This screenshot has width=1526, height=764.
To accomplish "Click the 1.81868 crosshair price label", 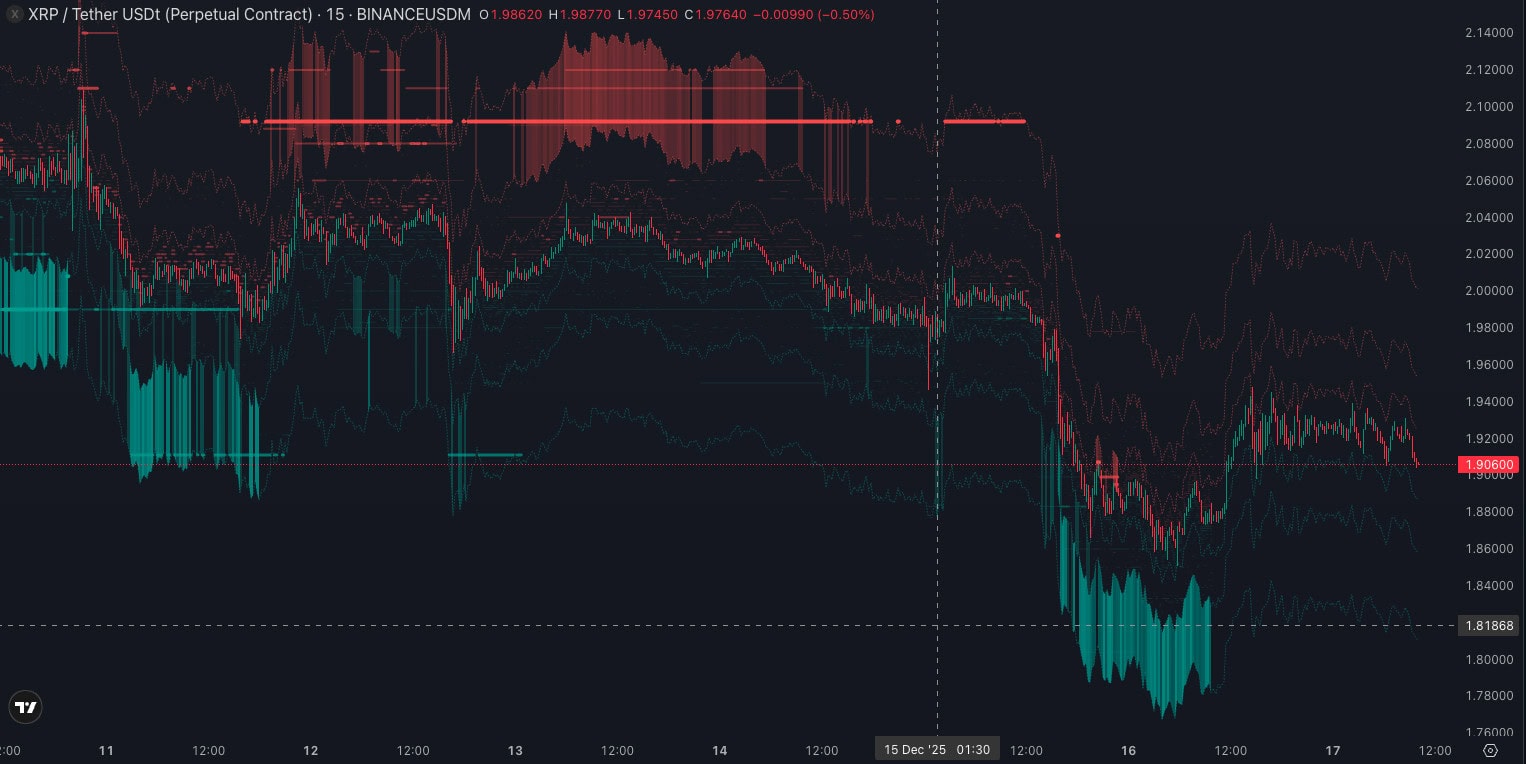I will pos(1488,626).
